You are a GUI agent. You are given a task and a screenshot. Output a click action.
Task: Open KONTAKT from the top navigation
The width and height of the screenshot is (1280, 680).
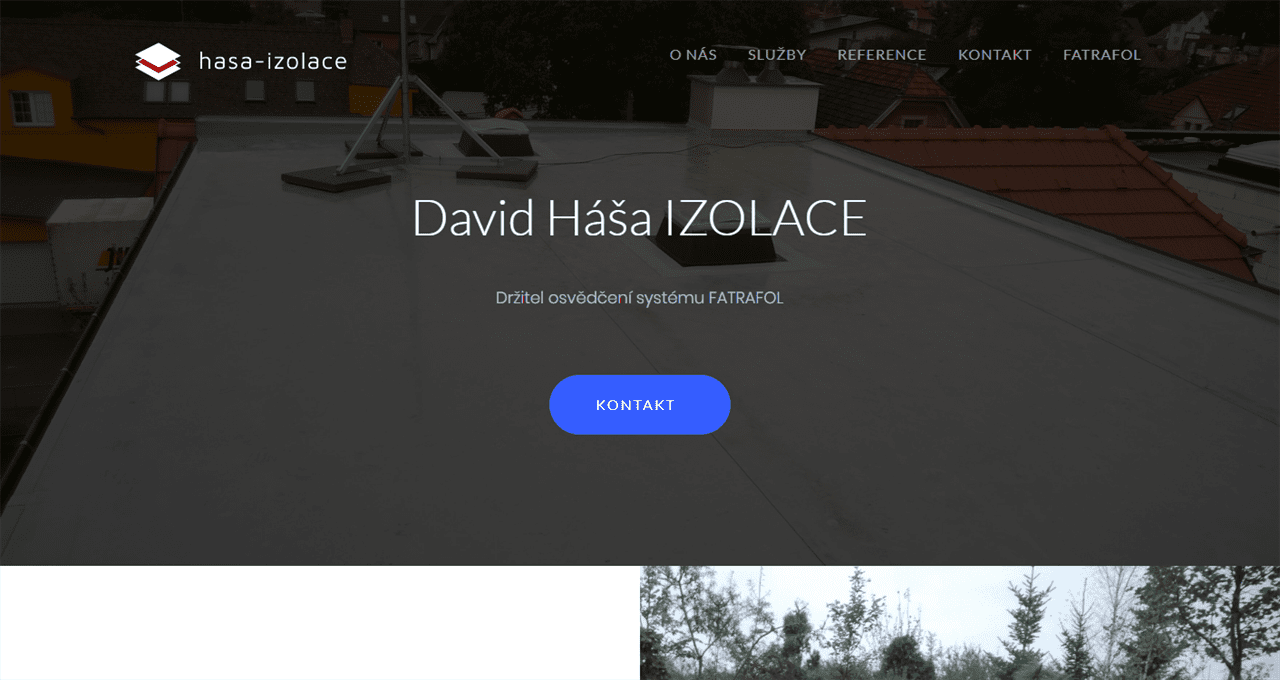click(995, 55)
